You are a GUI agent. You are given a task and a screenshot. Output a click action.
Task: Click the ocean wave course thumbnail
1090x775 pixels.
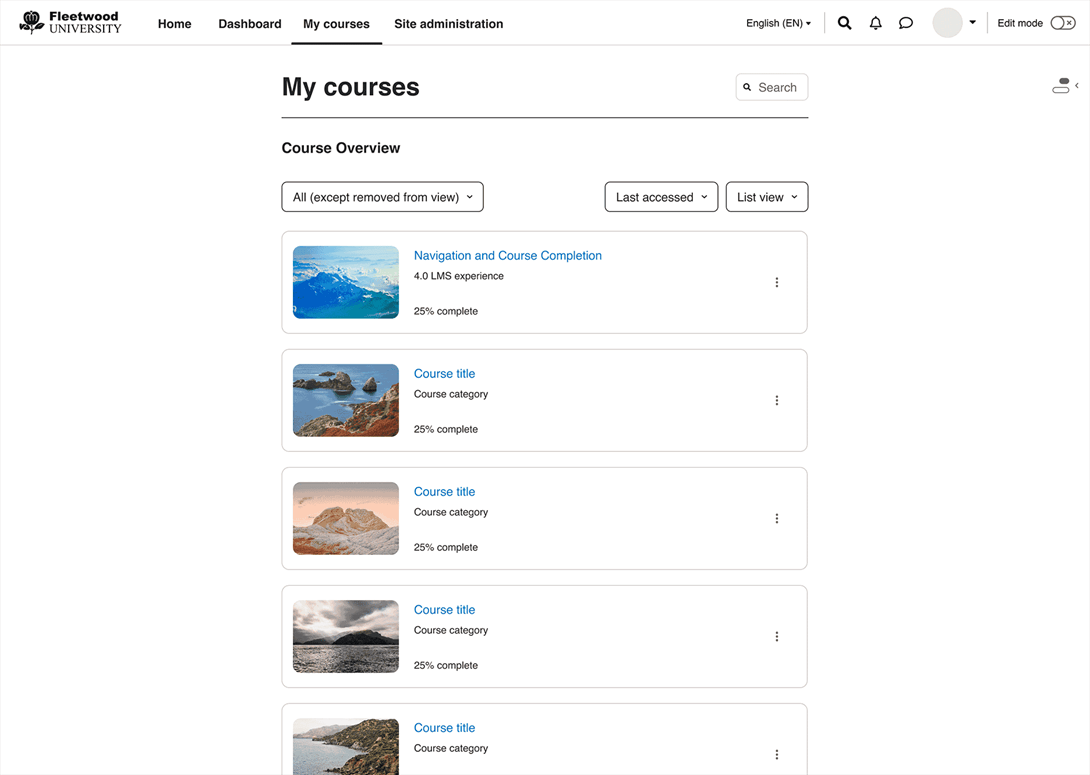(x=345, y=282)
